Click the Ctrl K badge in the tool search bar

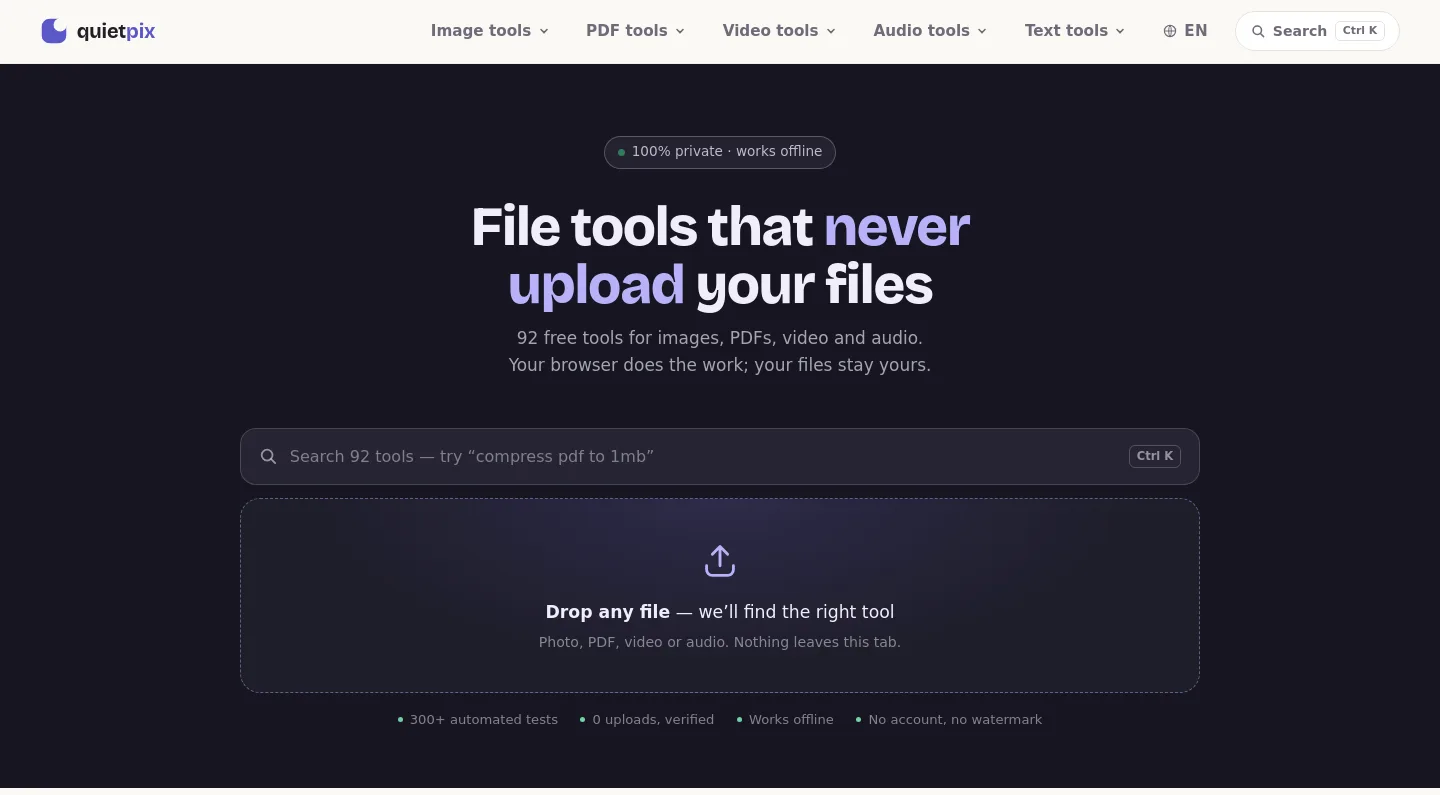1155,456
